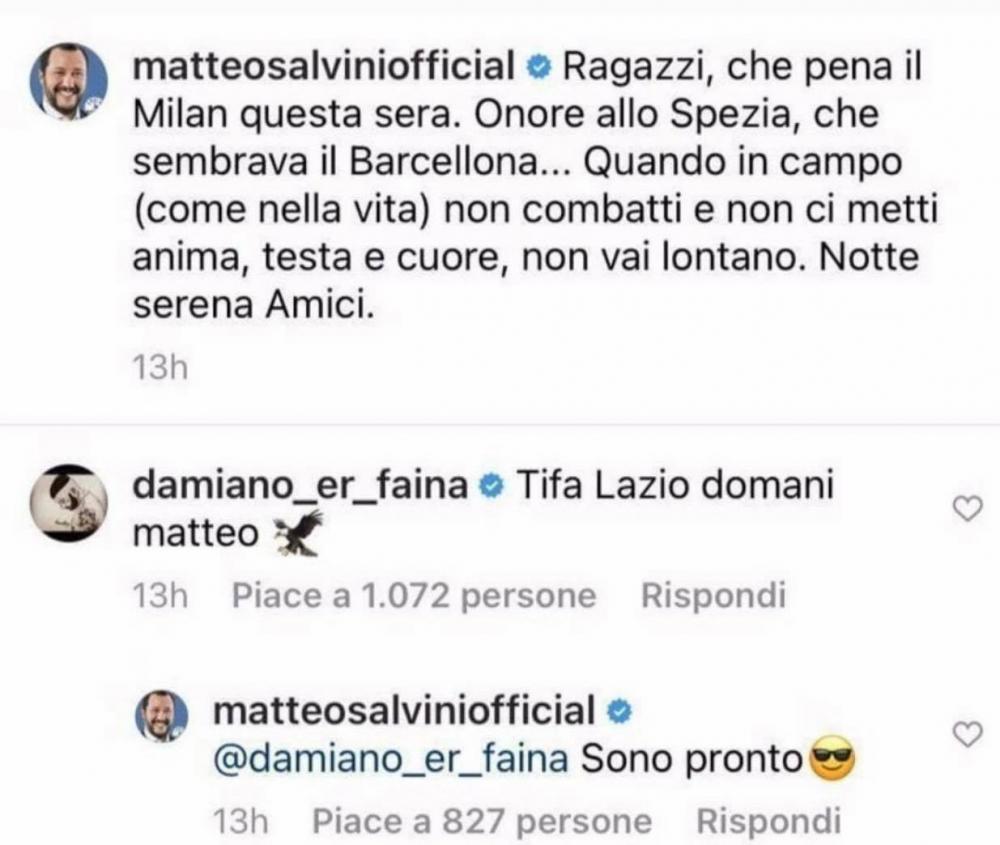Click the damiano_er_faina username
Image resolution: width=1000 pixels, height=845 pixels.
(x=300, y=485)
